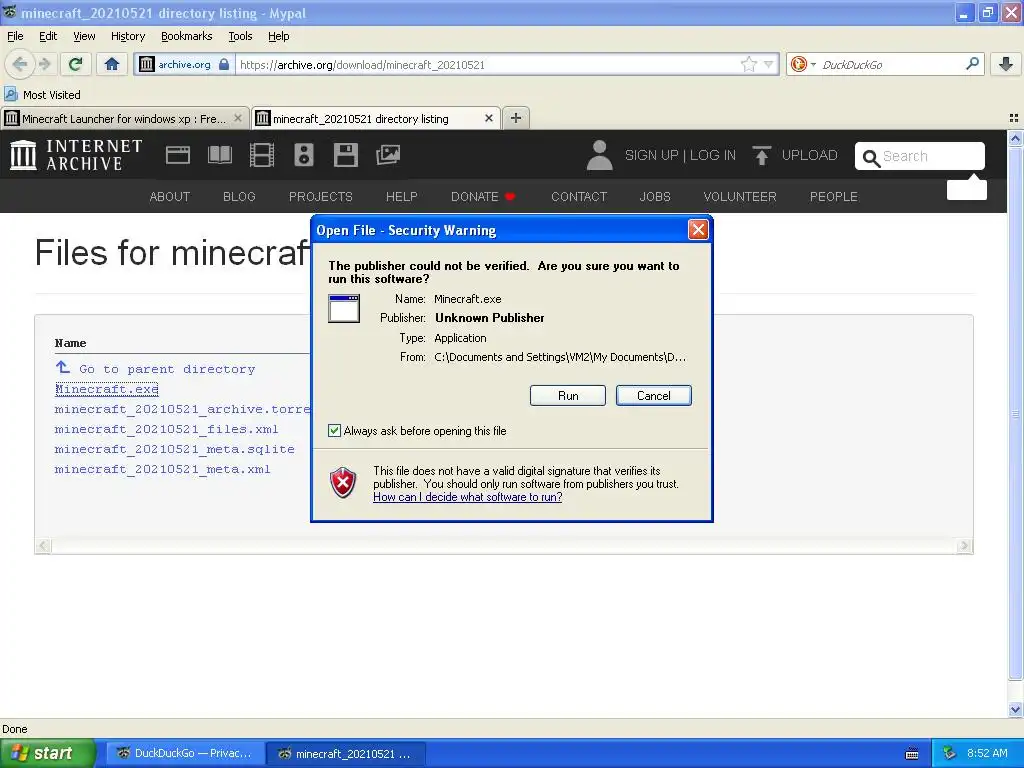Click the padlock site security icon
Viewport: 1024px width, 768px height.
pyautogui.click(x=224, y=64)
